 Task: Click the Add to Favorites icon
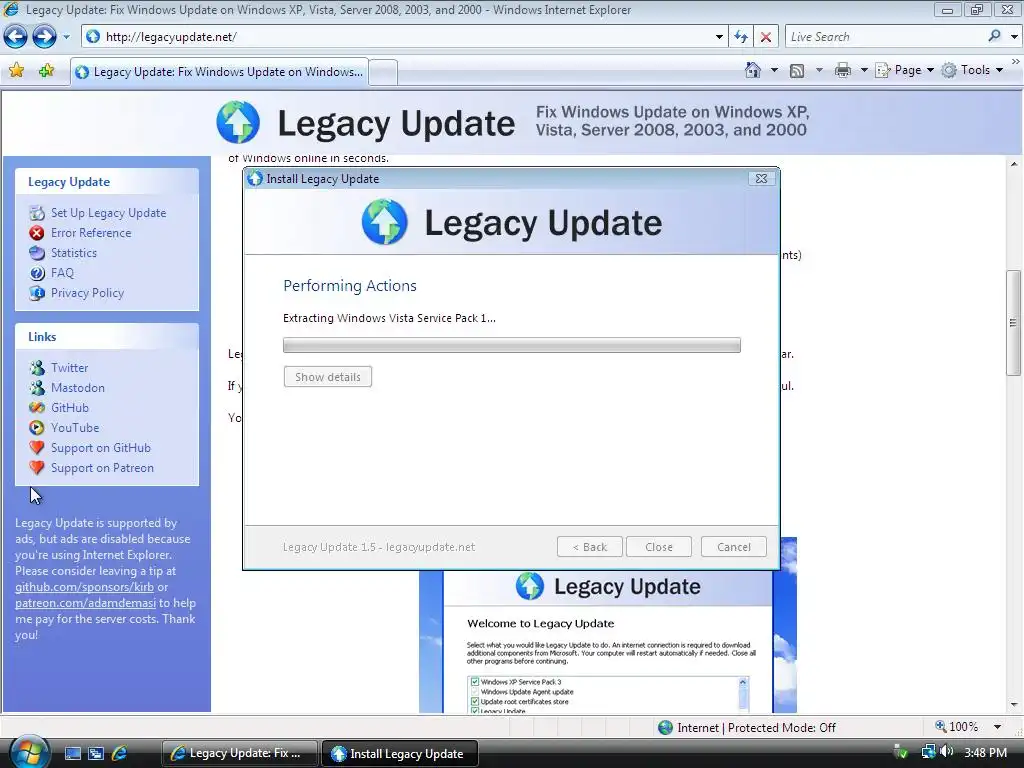coord(46,71)
